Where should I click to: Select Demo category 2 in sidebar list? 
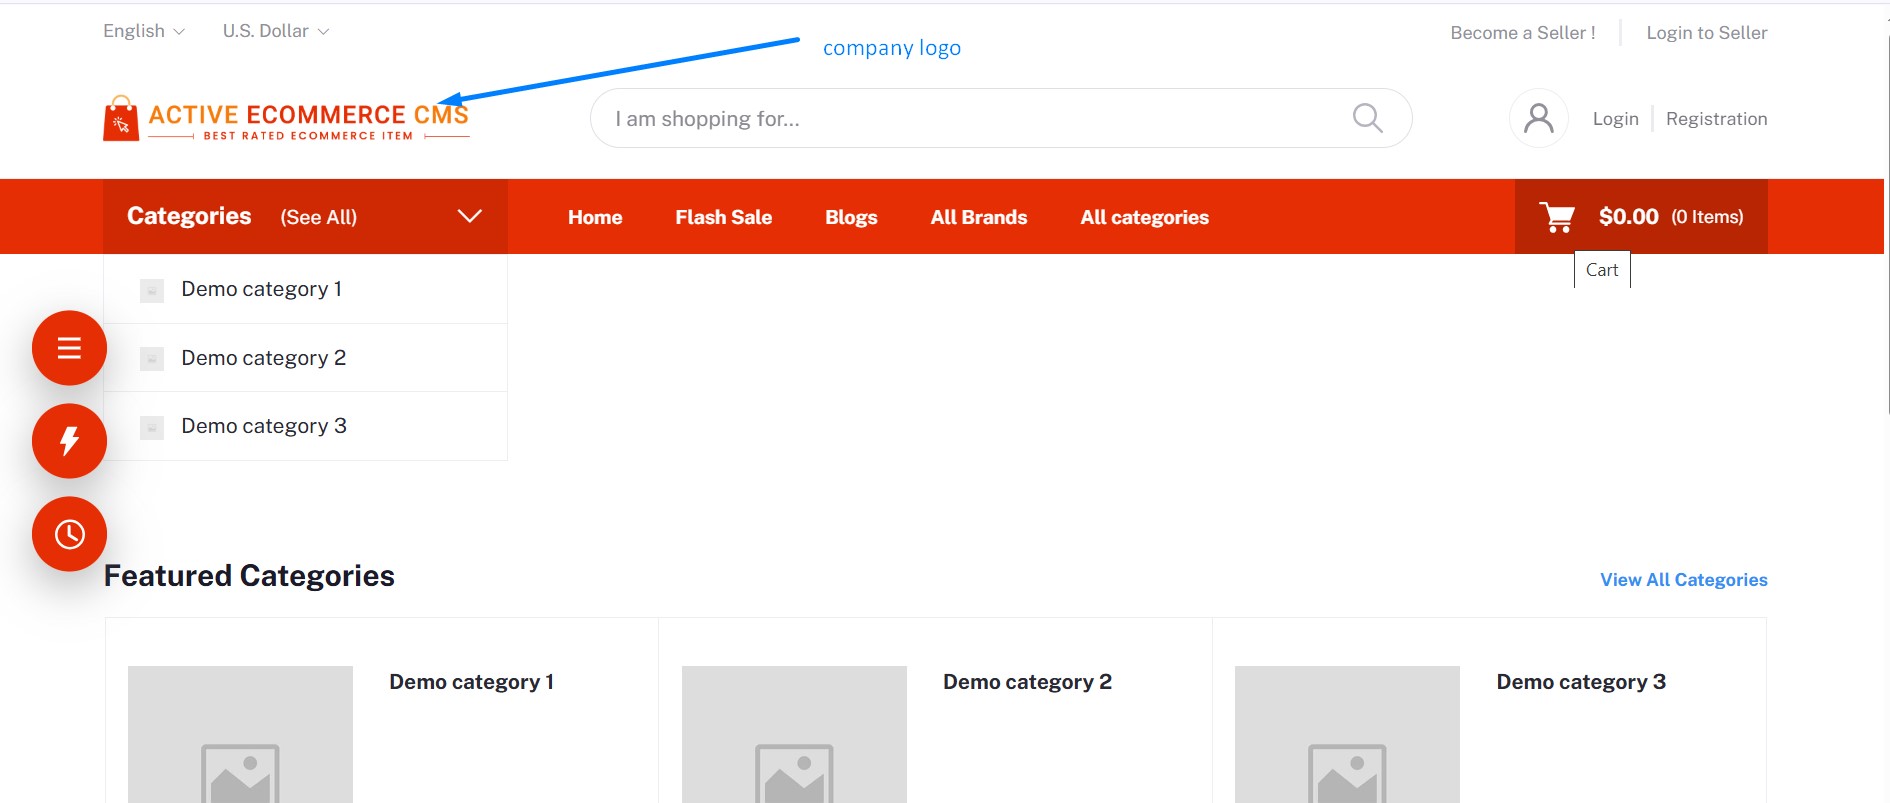click(x=264, y=358)
